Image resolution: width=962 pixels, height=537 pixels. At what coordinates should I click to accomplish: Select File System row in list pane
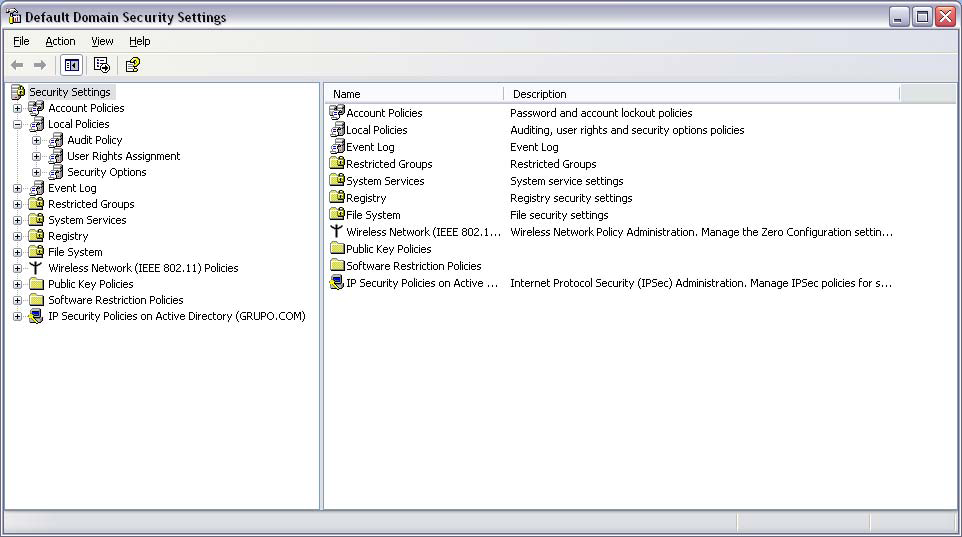pyautogui.click(x=614, y=215)
